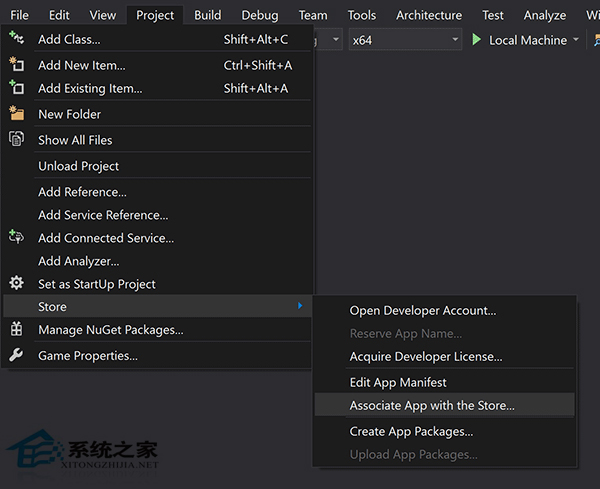
Task: Select Edit App Manifest entry
Action: [444, 382]
